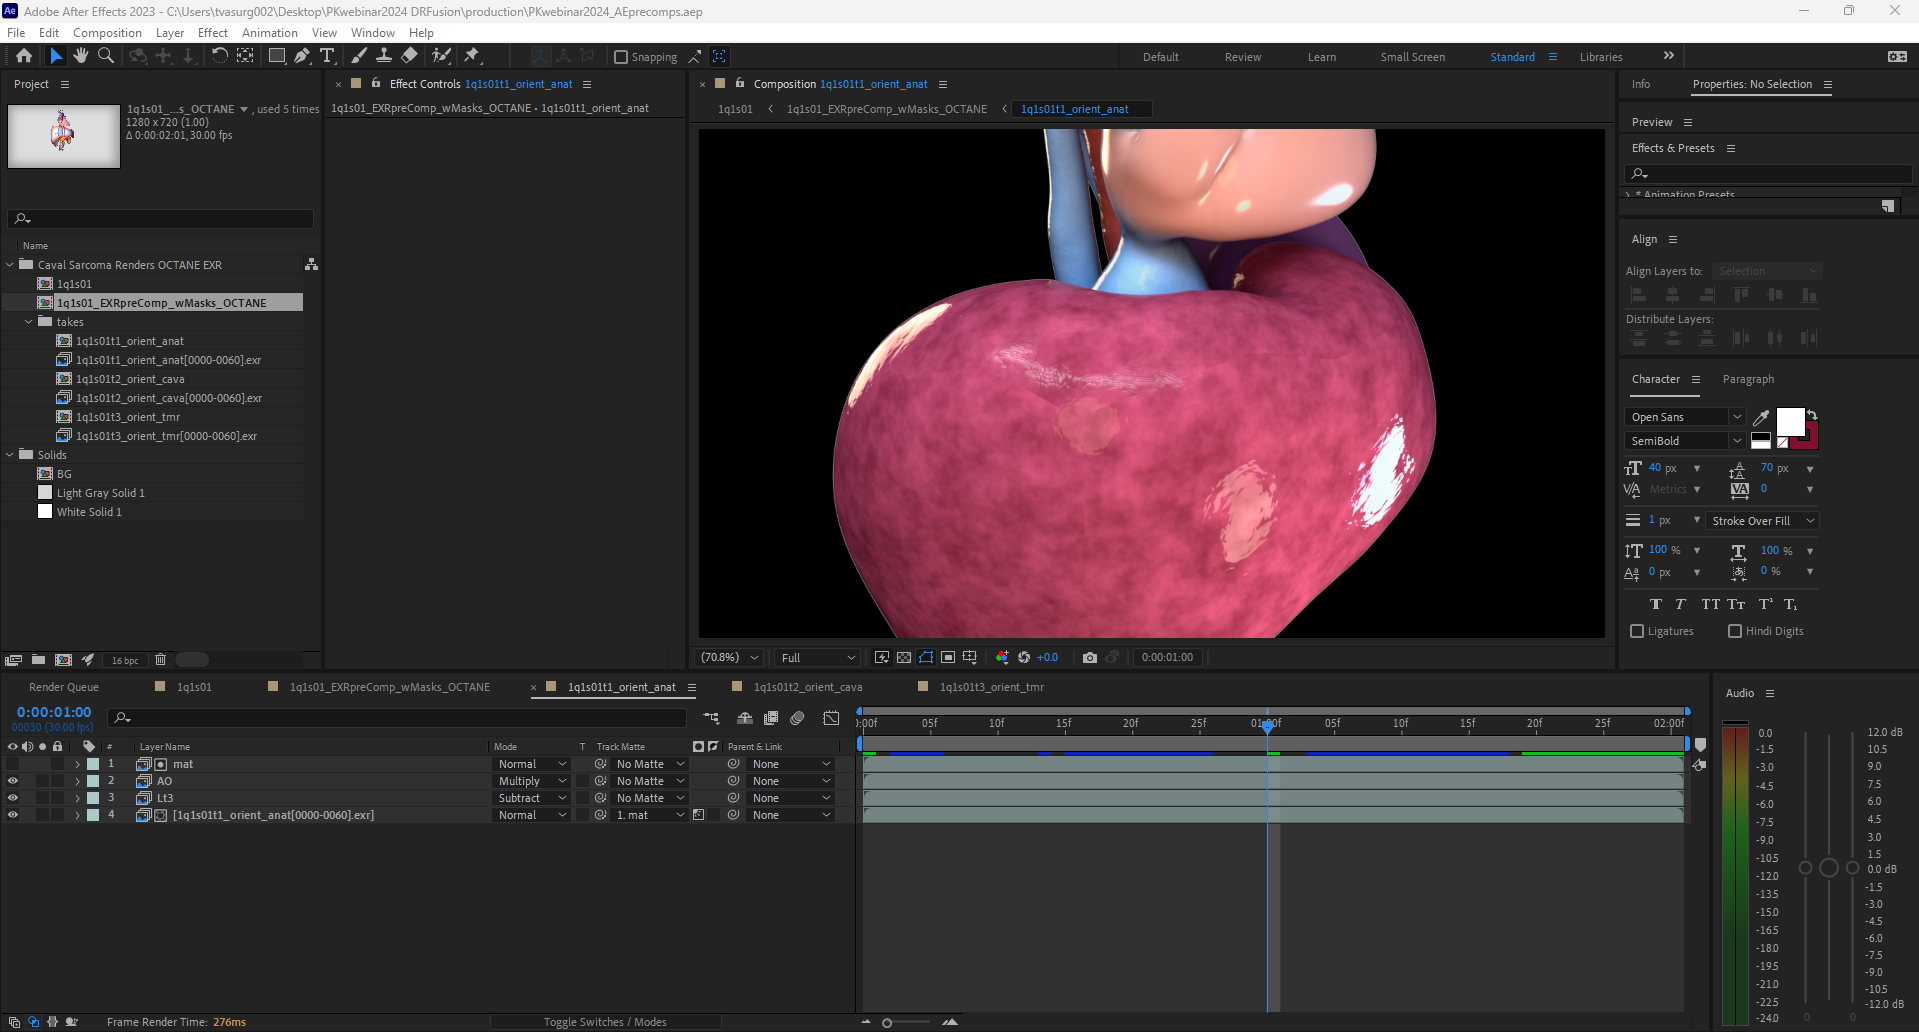Open the Stroke Over Fill dropdown

[x=1762, y=521]
